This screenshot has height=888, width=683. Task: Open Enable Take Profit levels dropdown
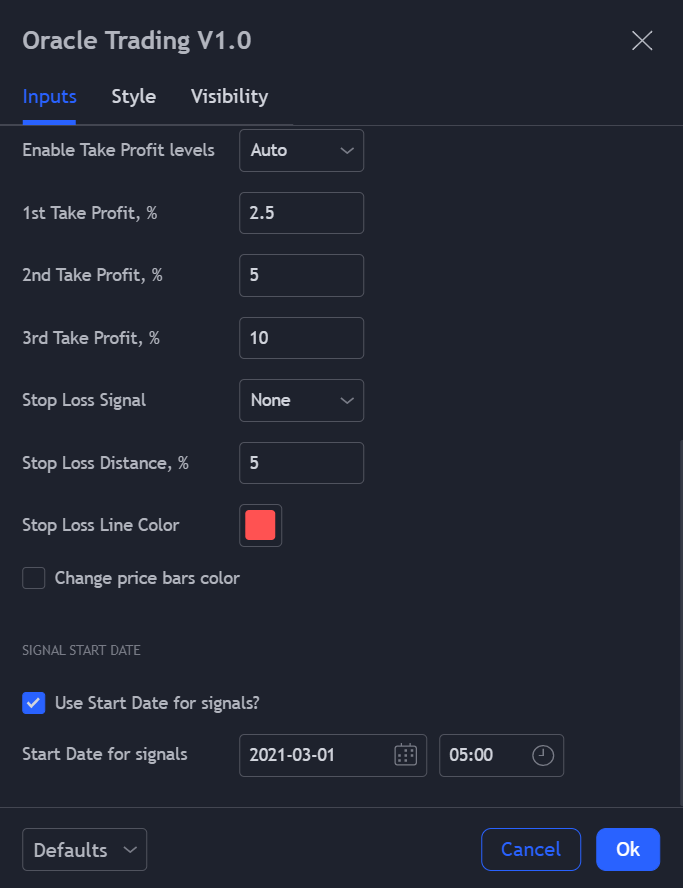click(301, 151)
